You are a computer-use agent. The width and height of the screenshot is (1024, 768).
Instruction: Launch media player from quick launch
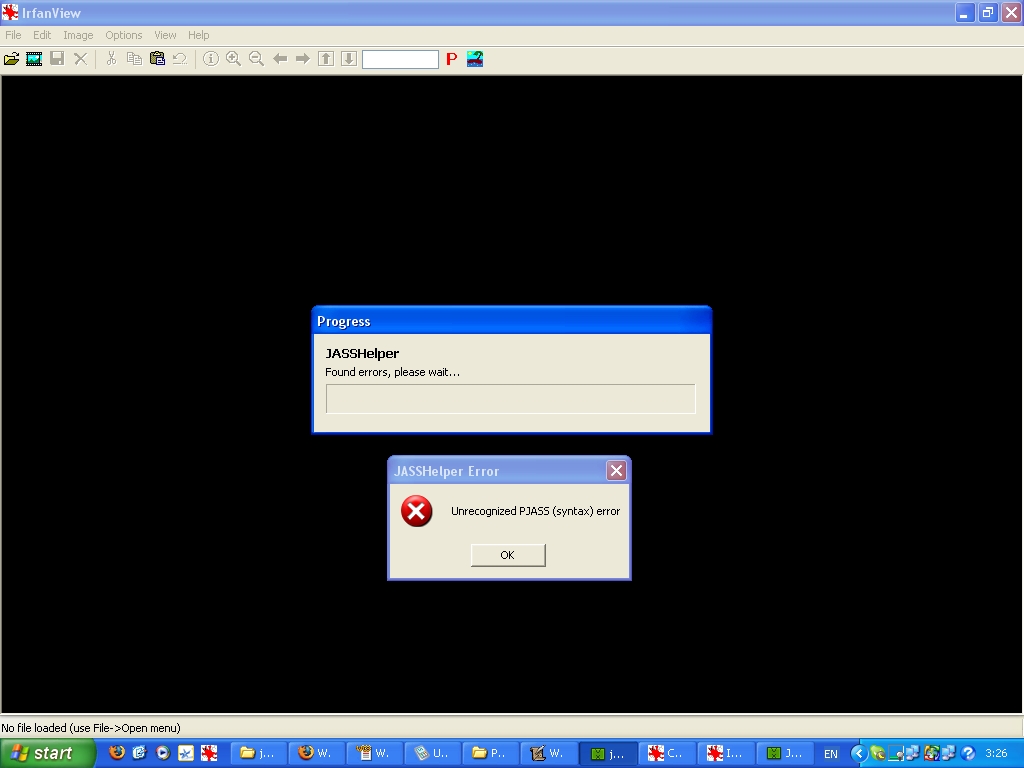163,753
